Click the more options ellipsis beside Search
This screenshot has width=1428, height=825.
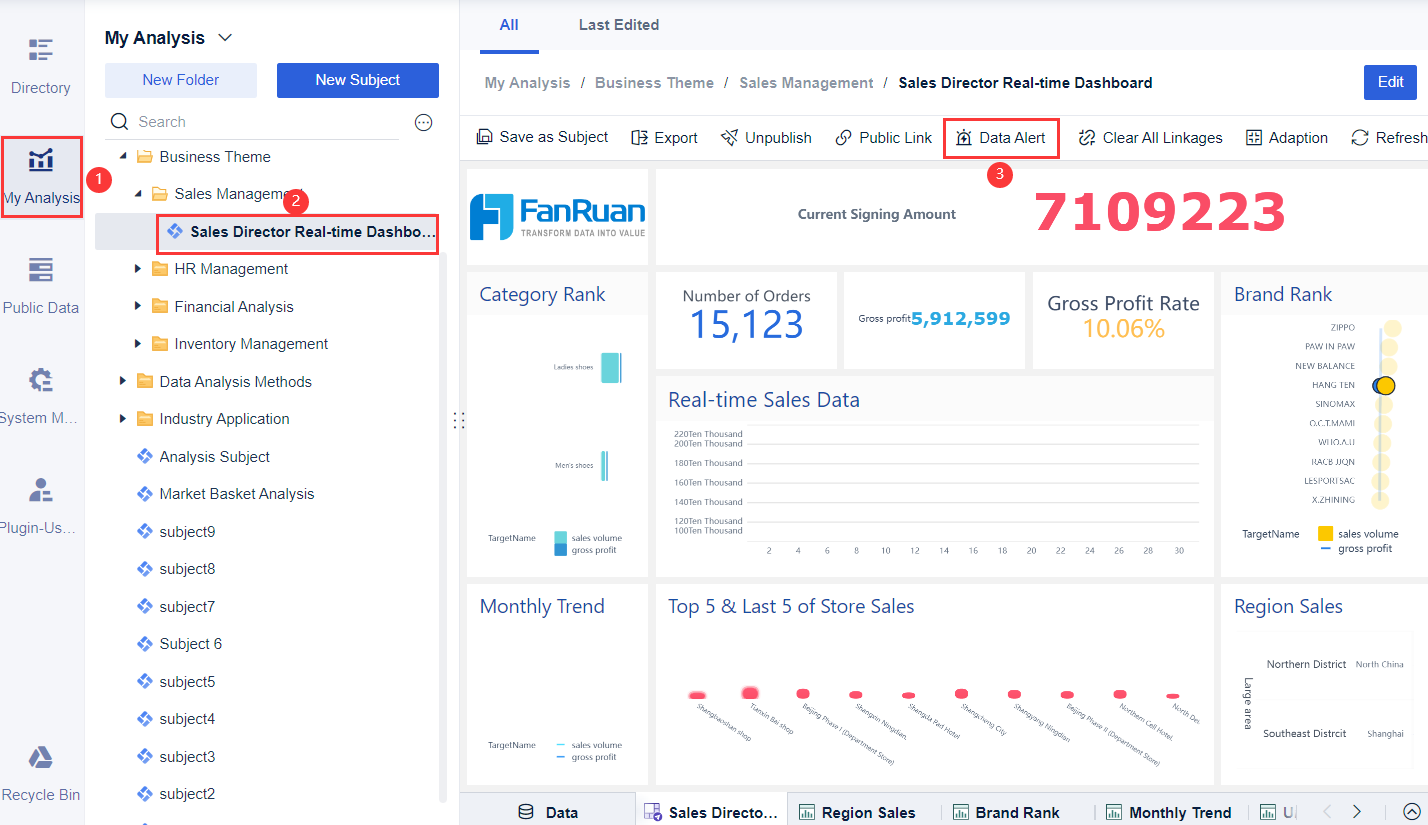[x=423, y=122]
